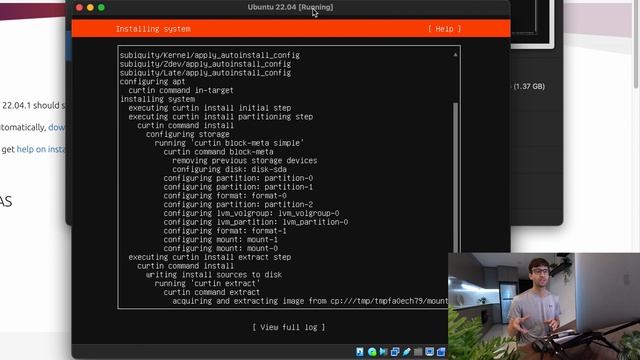Open the Help button in installer header
Viewport: 640px width, 360px height.
pyautogui.click(x=444, y=29)
